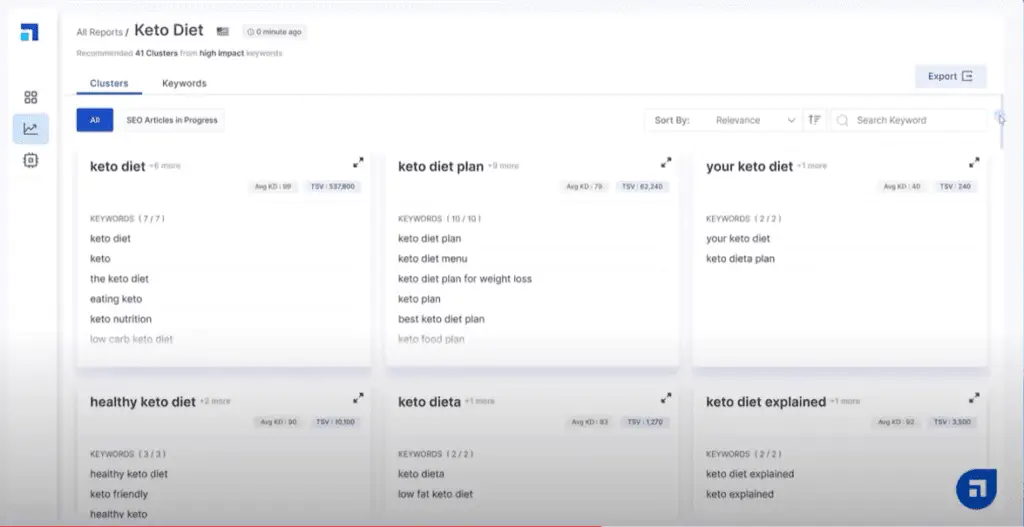Image resolution: width=1024 pixels, height=527 pixels.
Task: Click keyword 'keto friendly'
Action: pyautogui.click(x=119, y=494)
